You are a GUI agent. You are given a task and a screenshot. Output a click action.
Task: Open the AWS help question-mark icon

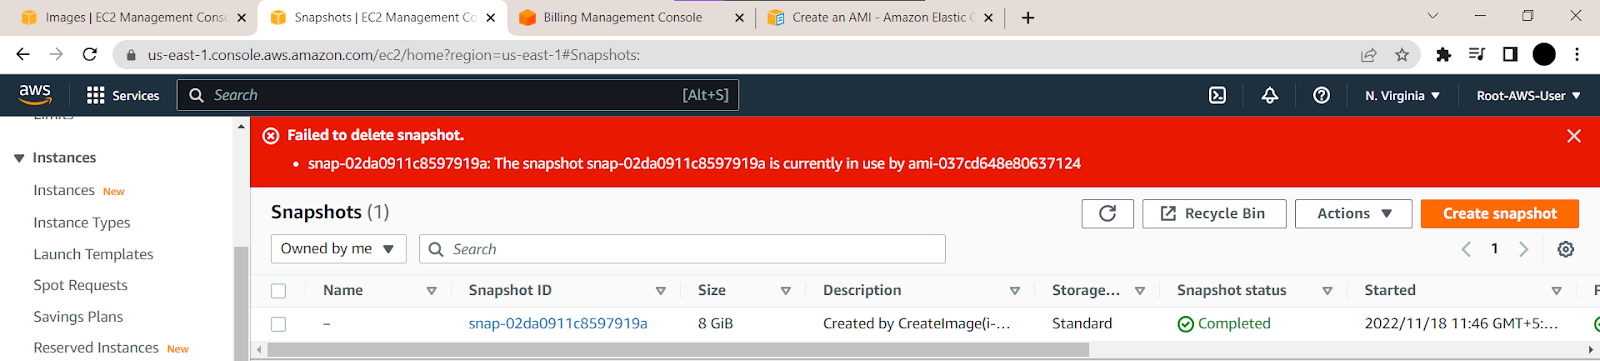[x=1321, y=95]
